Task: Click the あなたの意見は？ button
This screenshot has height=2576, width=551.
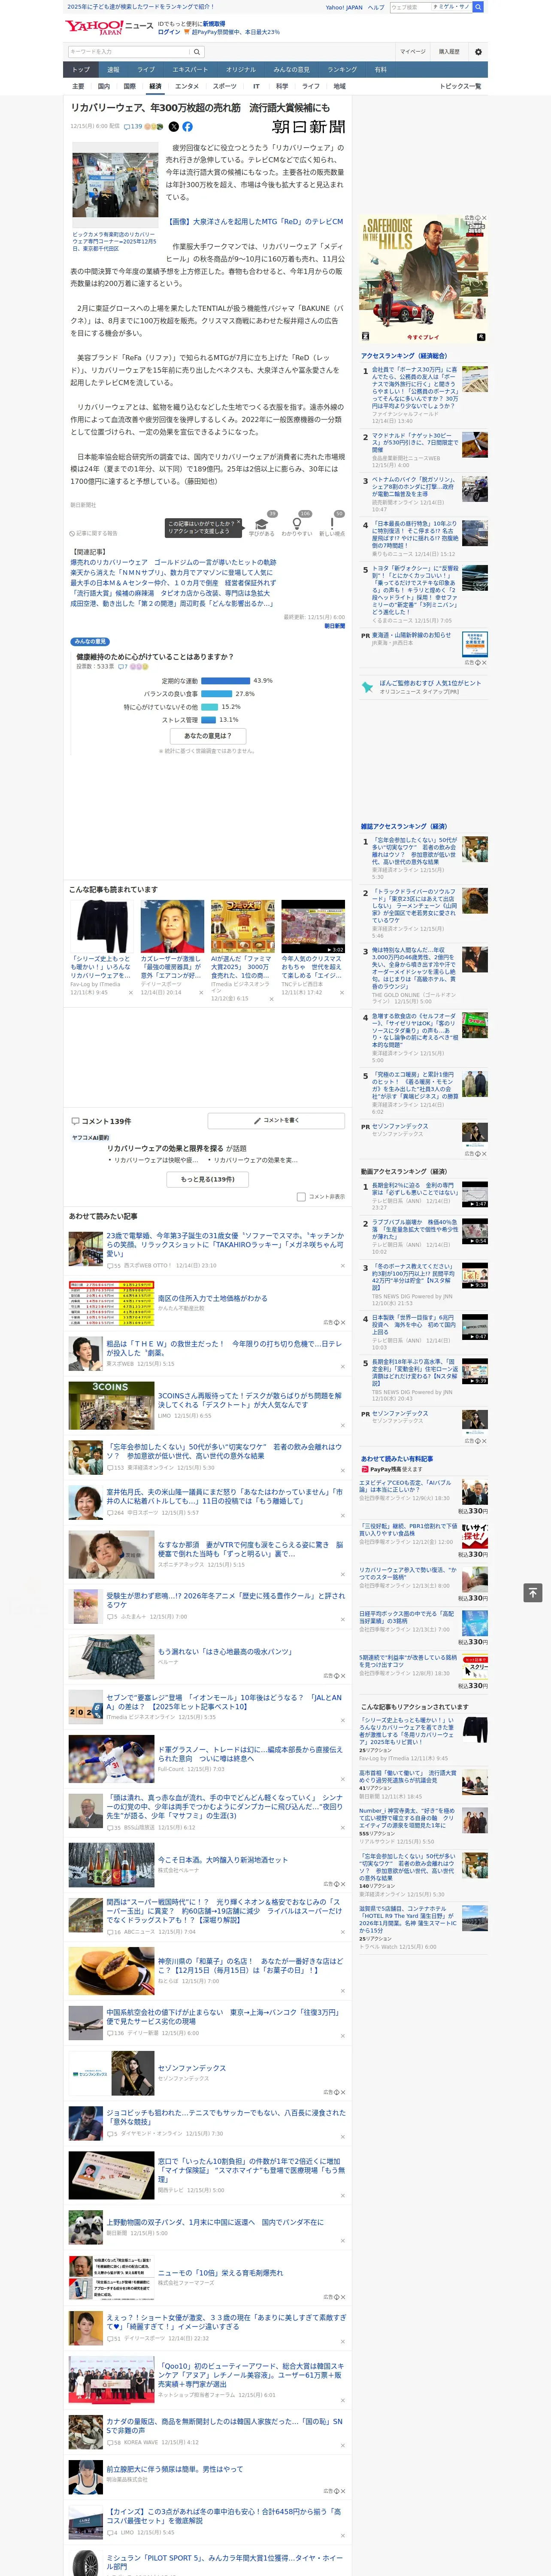Action: 208,735
